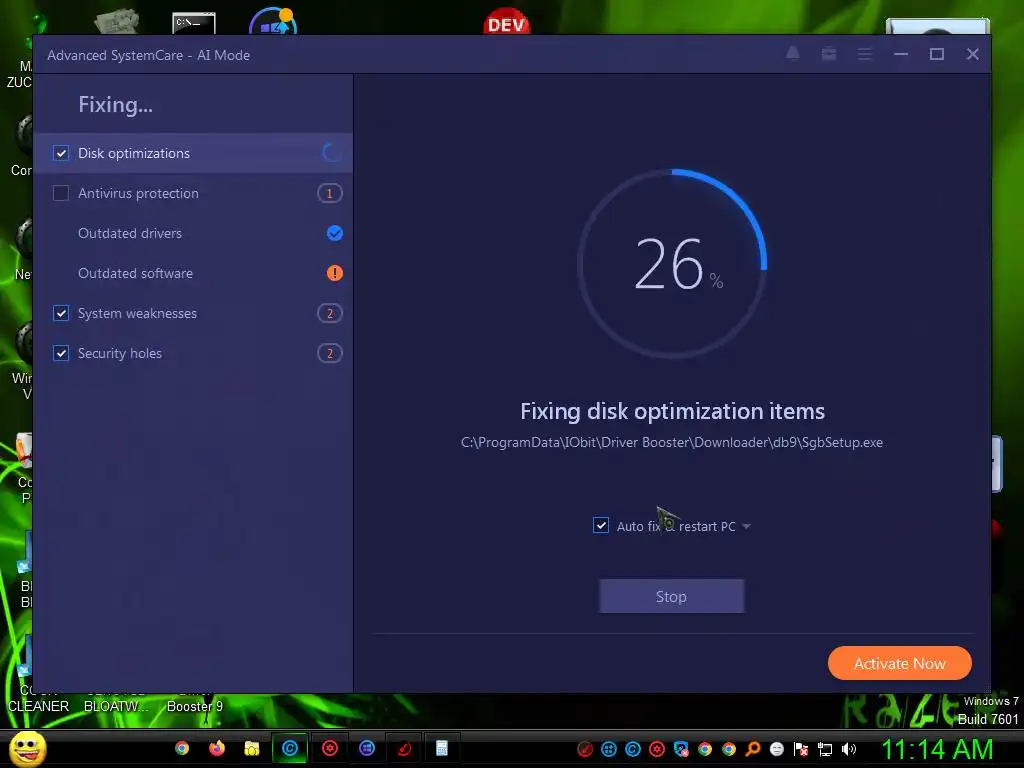Click the volume speaker tray icon
Viewport: 1024px width, 768px height.
pyautogui.click(x=849, y=749)
